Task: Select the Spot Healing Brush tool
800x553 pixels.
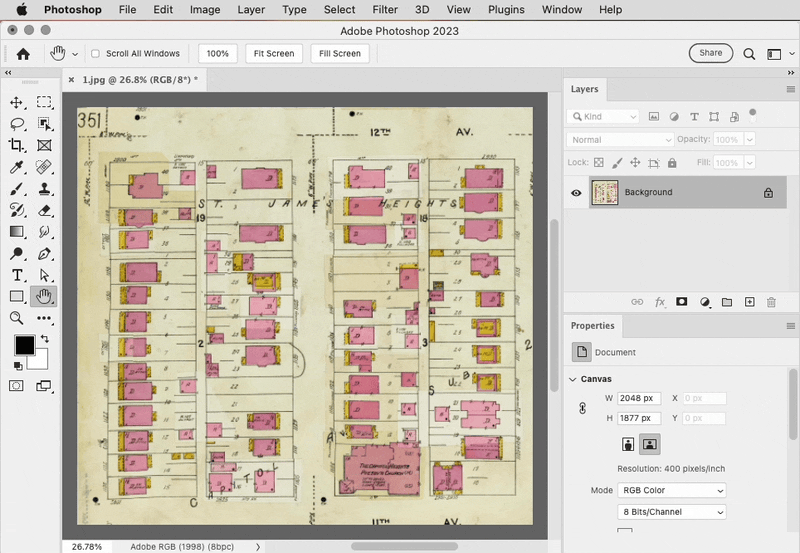Action: (44, 167)
